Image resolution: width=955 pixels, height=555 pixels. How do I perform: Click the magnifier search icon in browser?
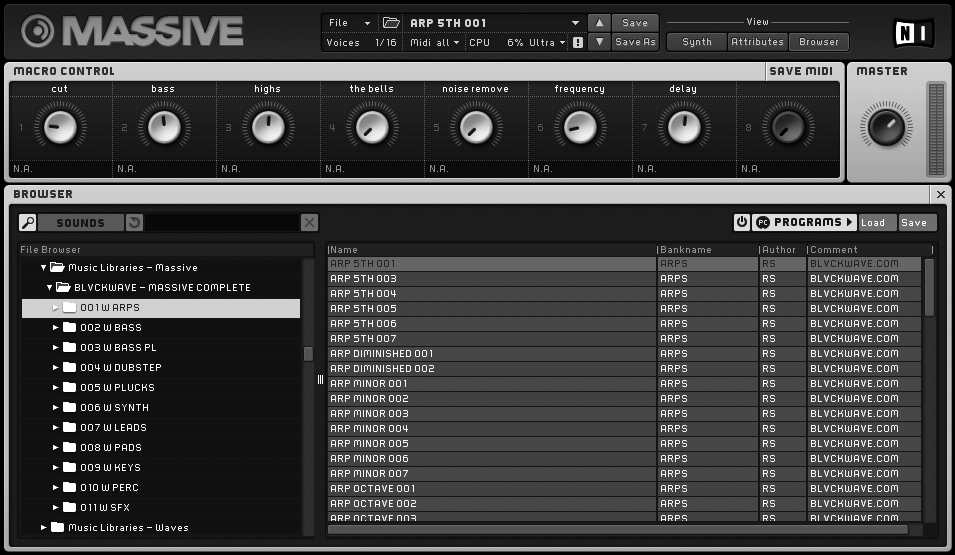pyautogui.click(x=28, y=223)
